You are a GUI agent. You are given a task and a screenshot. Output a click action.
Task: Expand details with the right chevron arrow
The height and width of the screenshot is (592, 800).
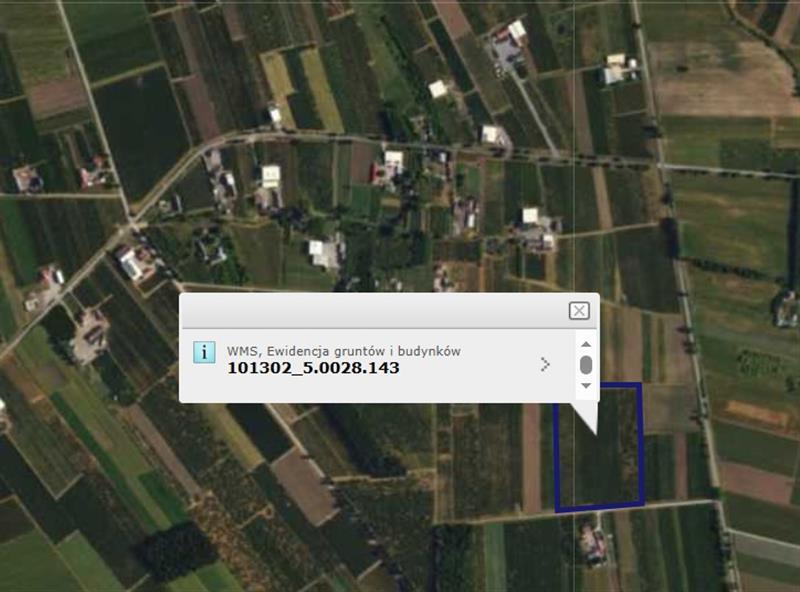tap(545, 364)
